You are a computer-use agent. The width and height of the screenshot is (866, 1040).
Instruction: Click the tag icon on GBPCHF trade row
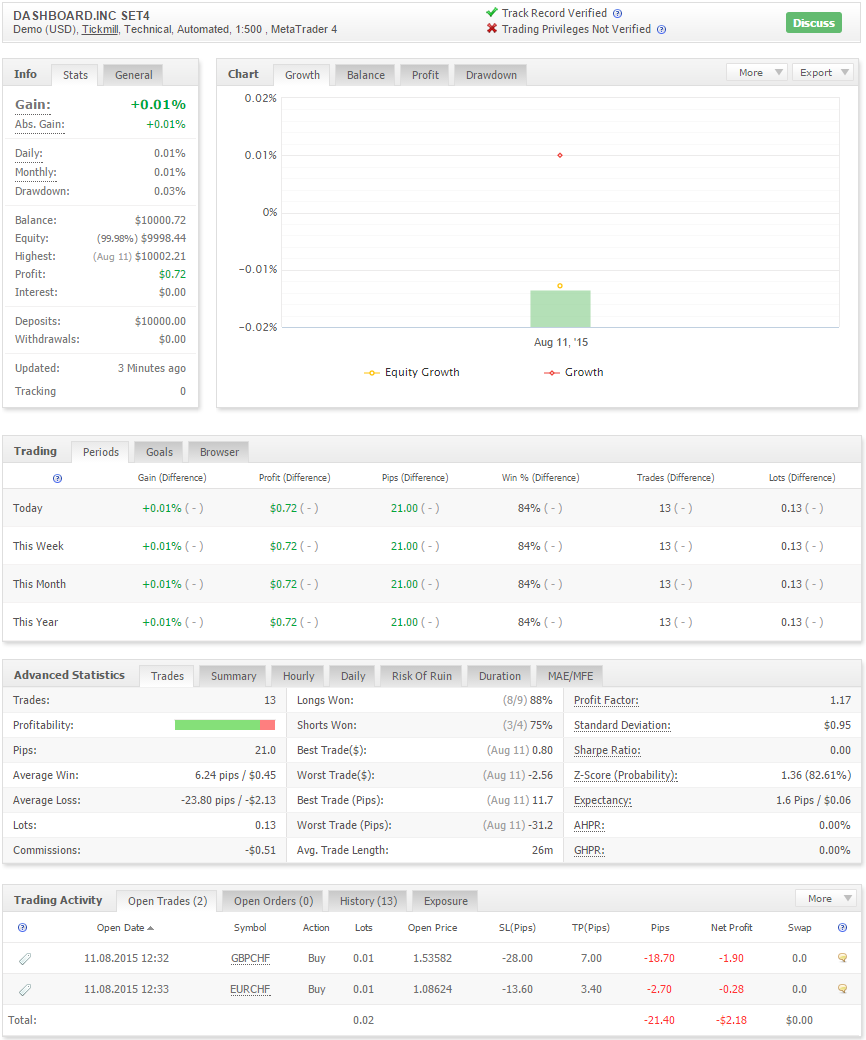[25, 958]
